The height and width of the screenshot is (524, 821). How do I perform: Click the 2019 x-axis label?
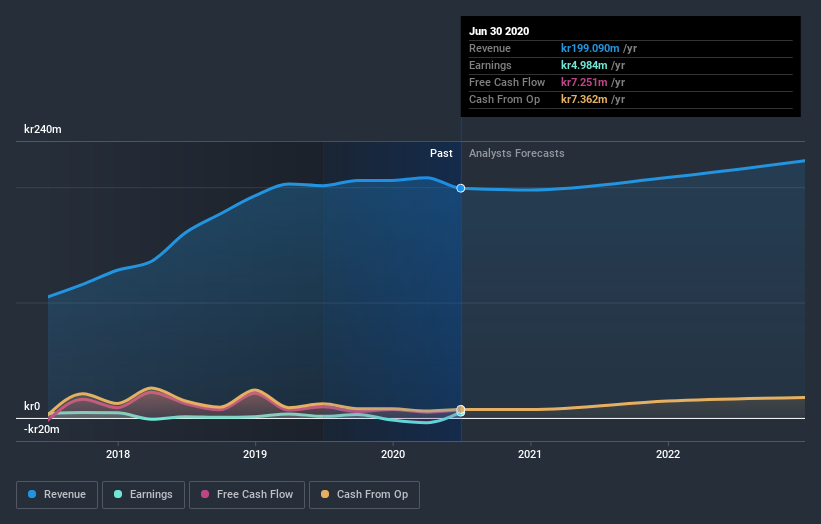255,454
